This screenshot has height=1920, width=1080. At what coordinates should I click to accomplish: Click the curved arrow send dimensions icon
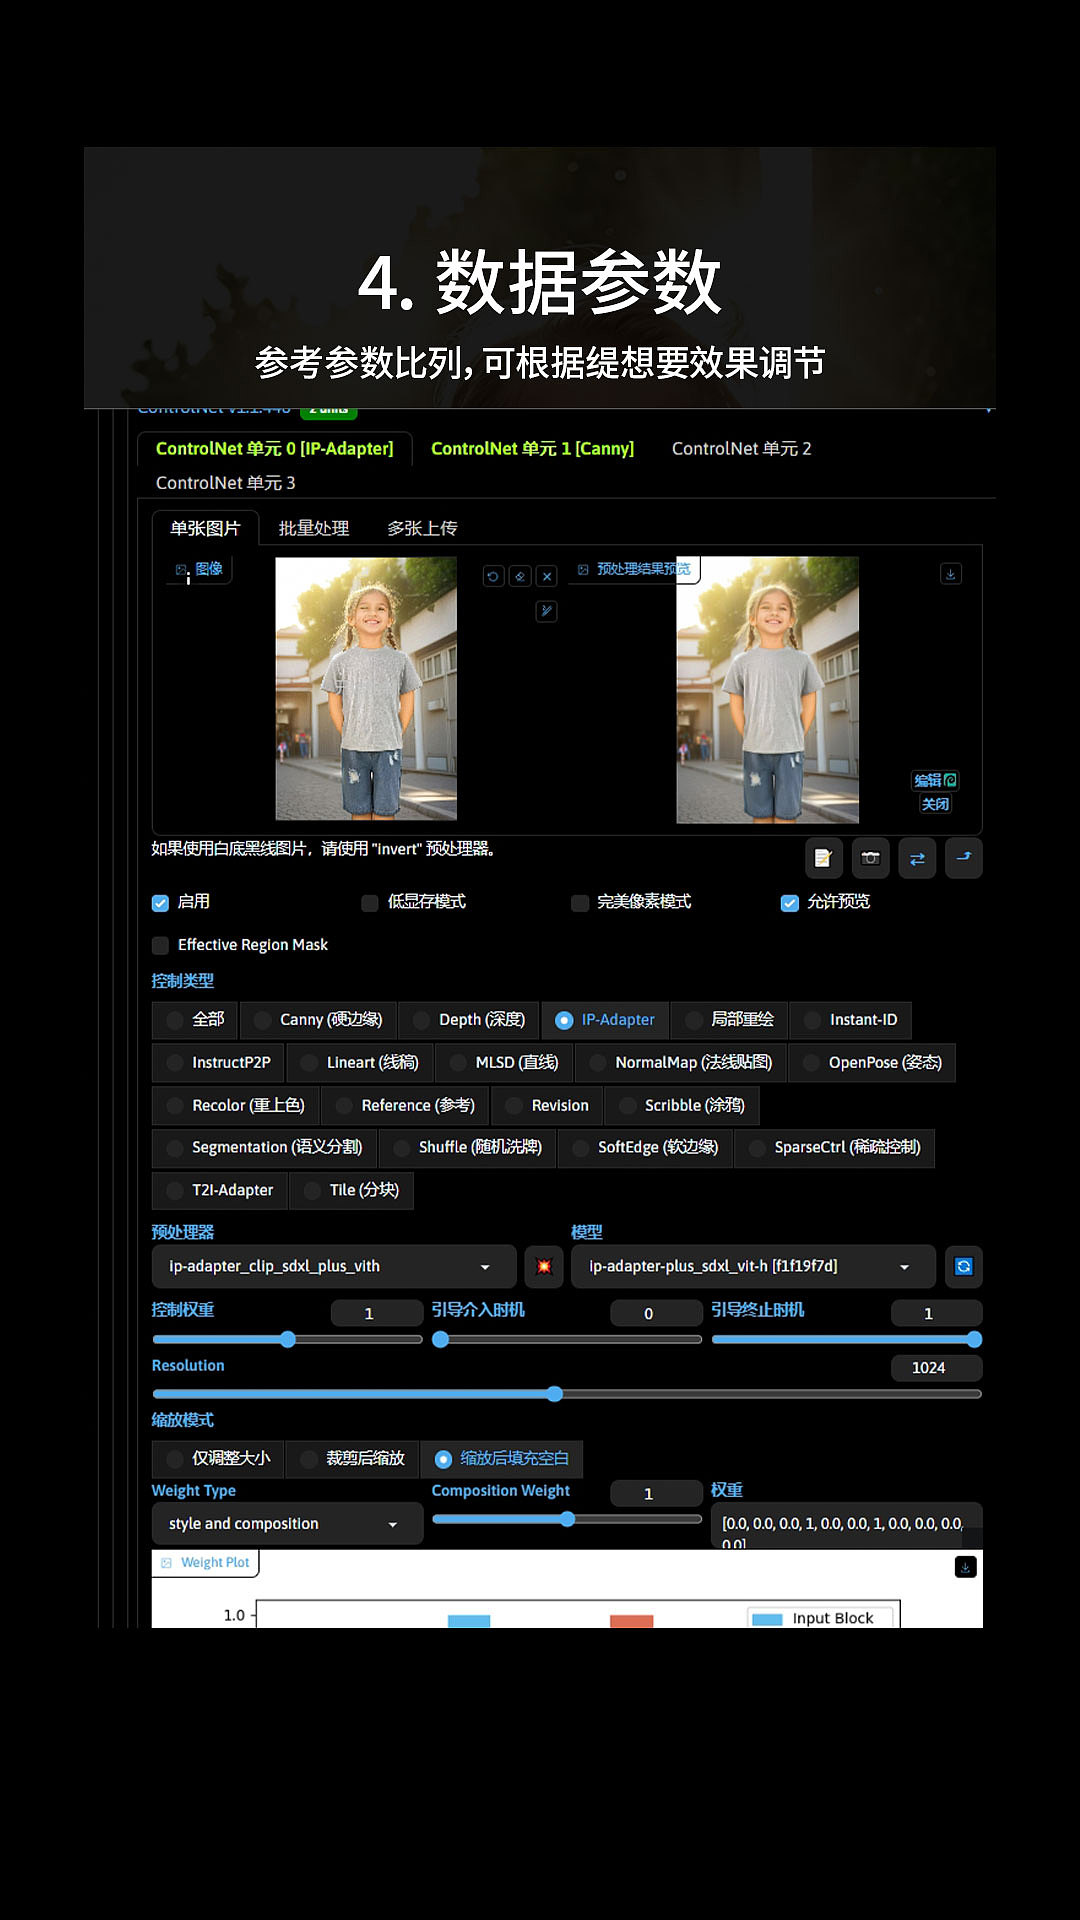coord(964,858)
